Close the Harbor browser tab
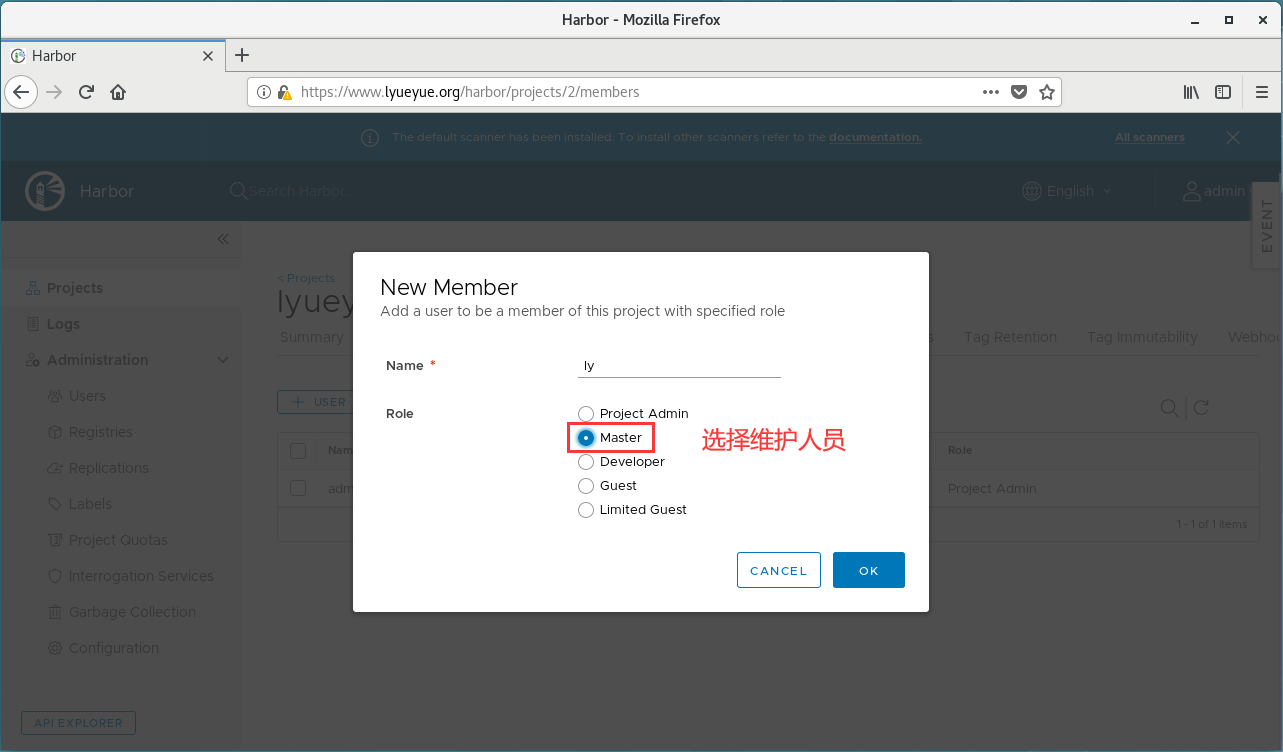Screen dimensions: 1283x752 [x=208, y=56]
